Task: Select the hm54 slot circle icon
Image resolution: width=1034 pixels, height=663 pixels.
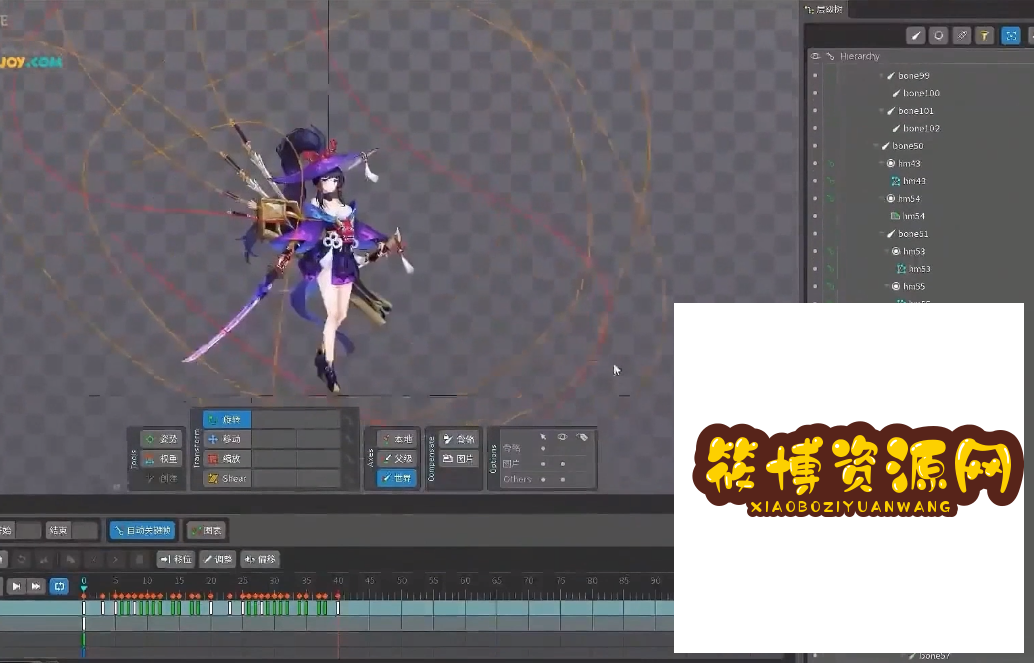Action: (891, 199)
